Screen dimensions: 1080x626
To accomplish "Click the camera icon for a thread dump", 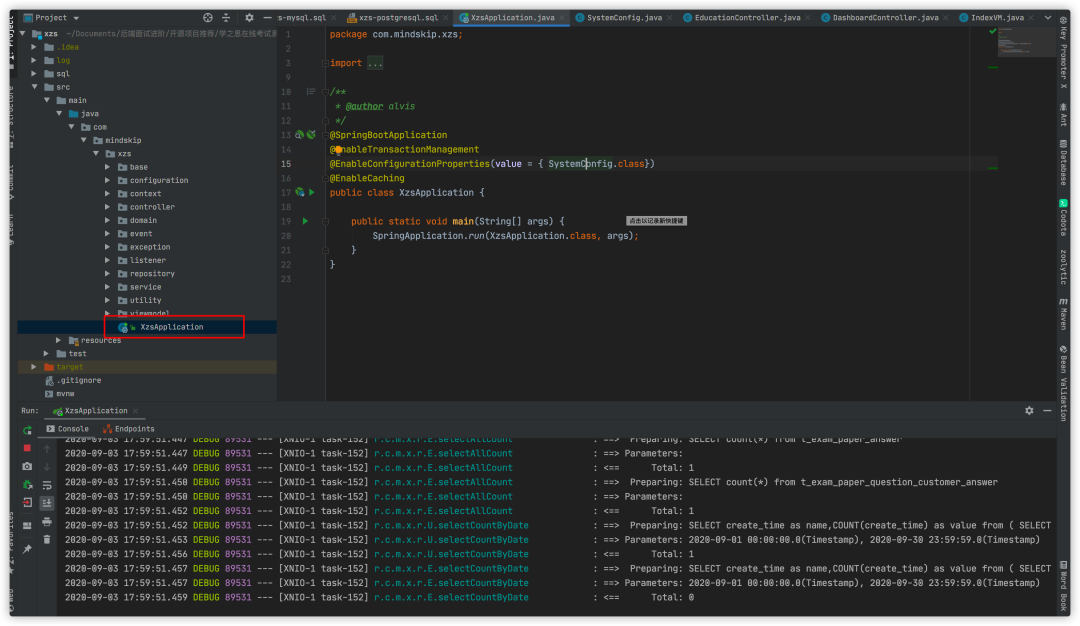I will 27,466.
